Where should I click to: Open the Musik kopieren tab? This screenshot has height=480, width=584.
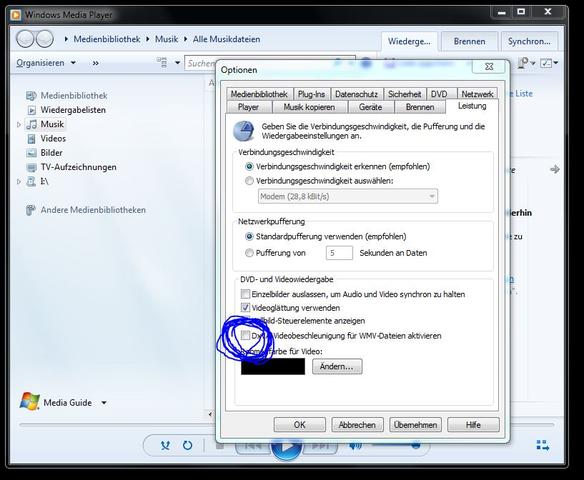tap(309, 107)
